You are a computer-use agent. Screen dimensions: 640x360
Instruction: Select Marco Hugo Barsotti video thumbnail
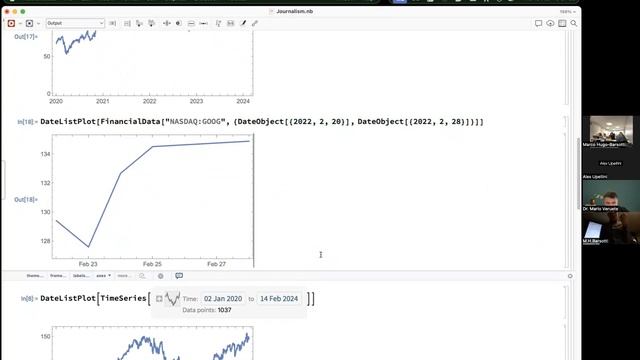click(611, 131)
